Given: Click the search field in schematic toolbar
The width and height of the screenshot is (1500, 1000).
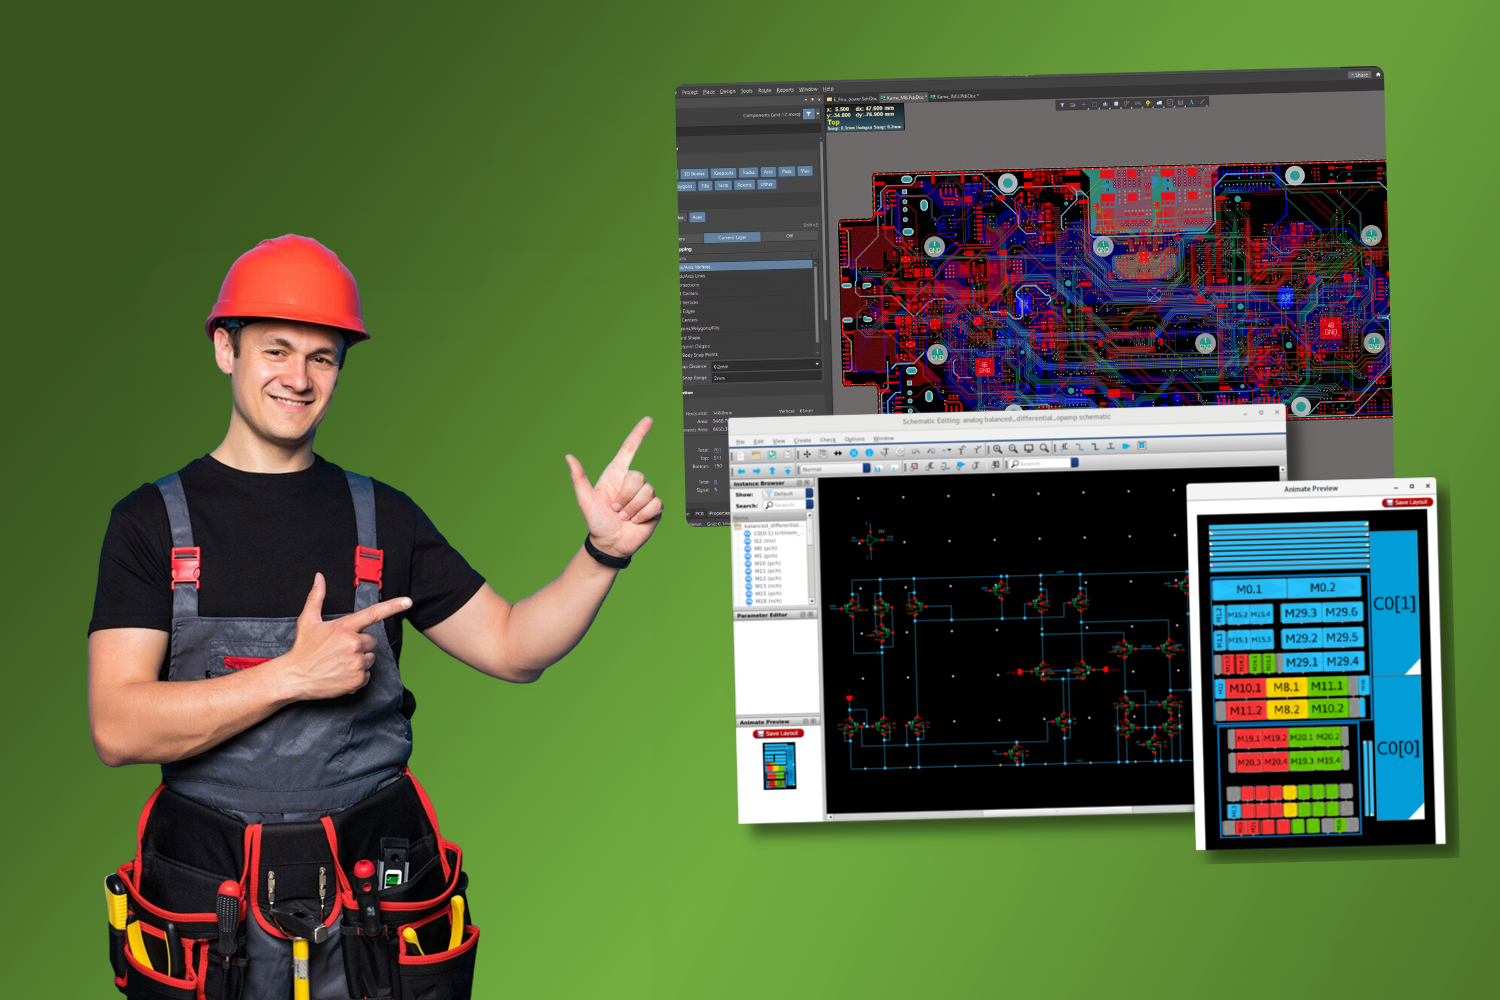Looking at the screenshot, I should coord(1042,463).
